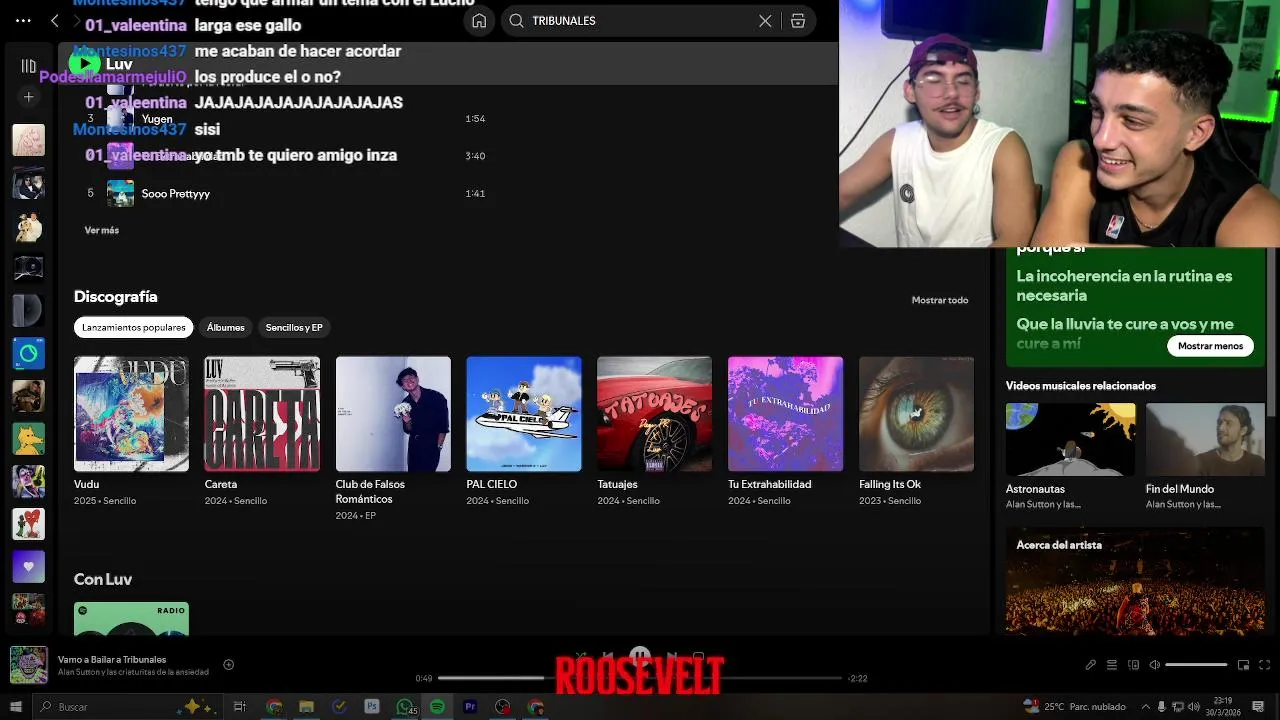Open the miniplayer
Screen dimensions: 1280x720
(1243, 665)
